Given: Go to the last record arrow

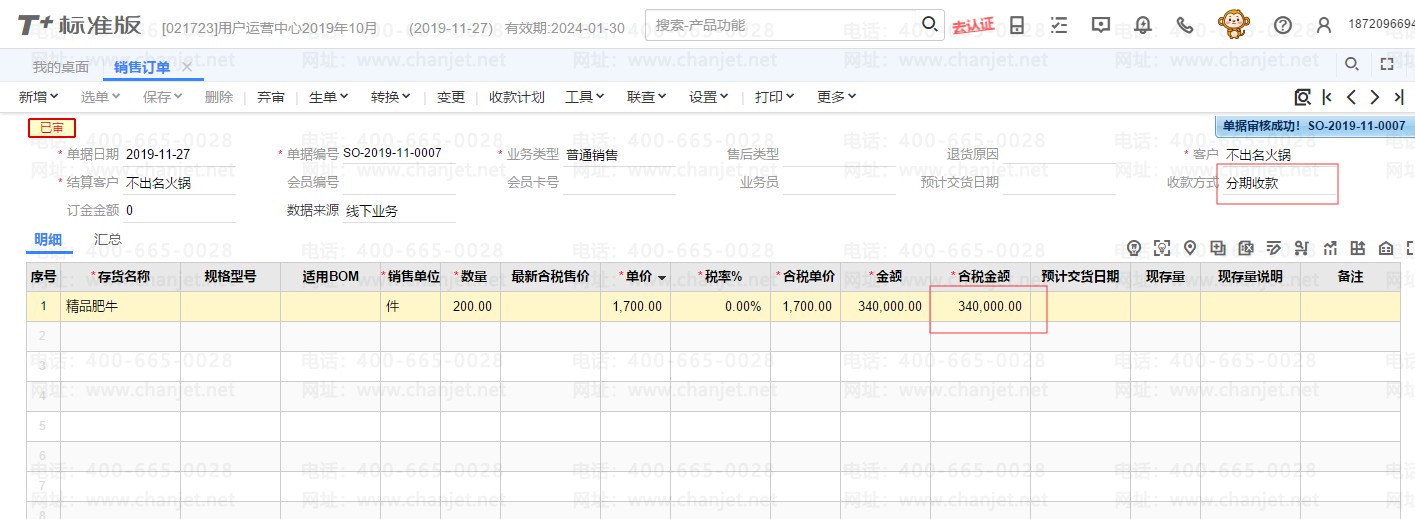Looking at the screenshot, I should click(x=1399, y=97).
